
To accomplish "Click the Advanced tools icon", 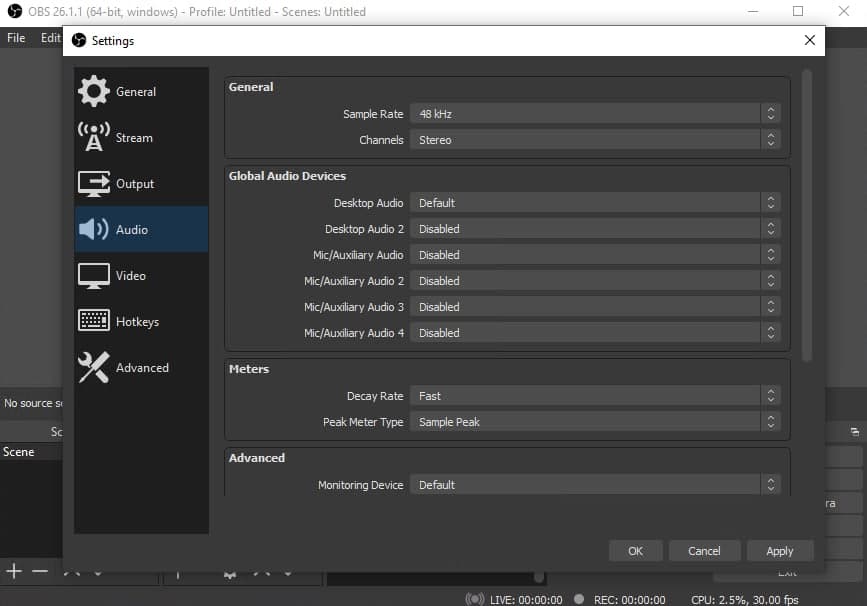I will 93,367.
